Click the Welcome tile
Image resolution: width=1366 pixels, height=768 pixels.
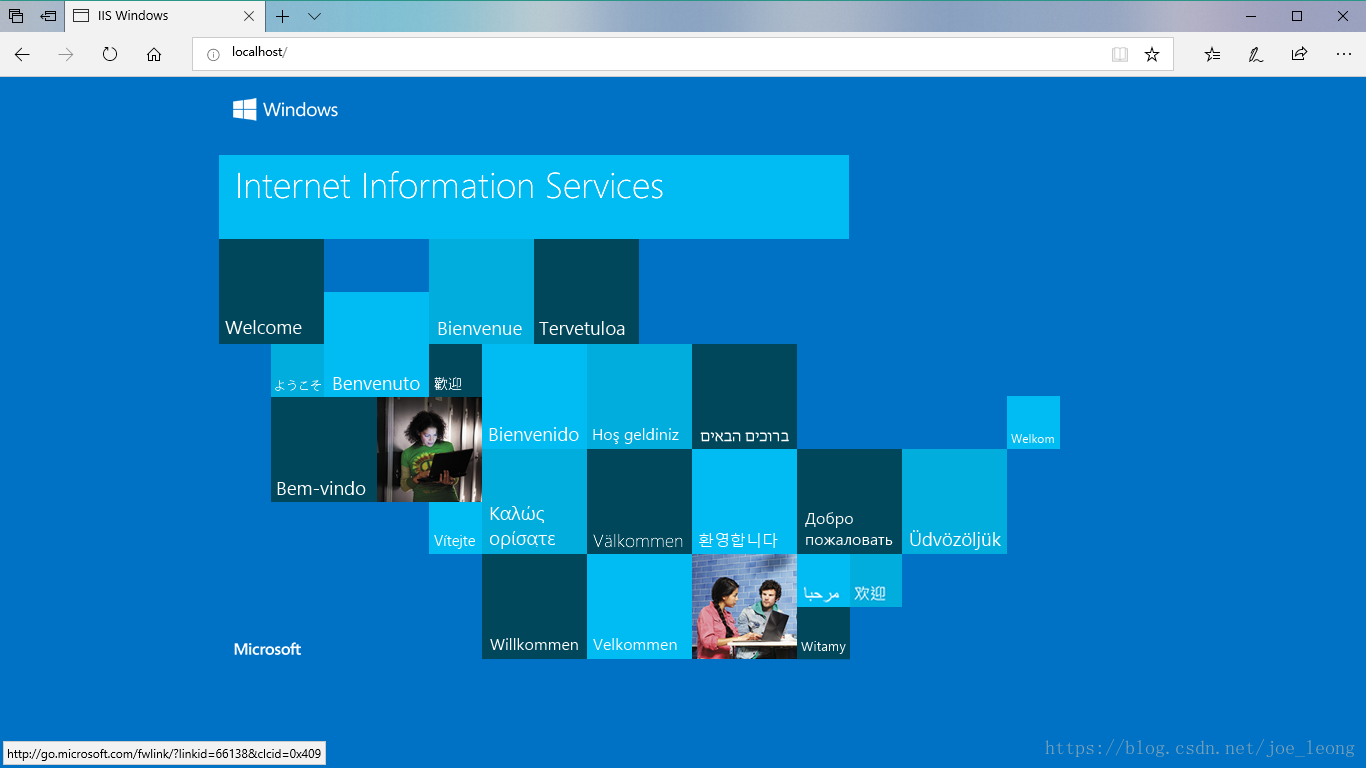pos(271,291)
